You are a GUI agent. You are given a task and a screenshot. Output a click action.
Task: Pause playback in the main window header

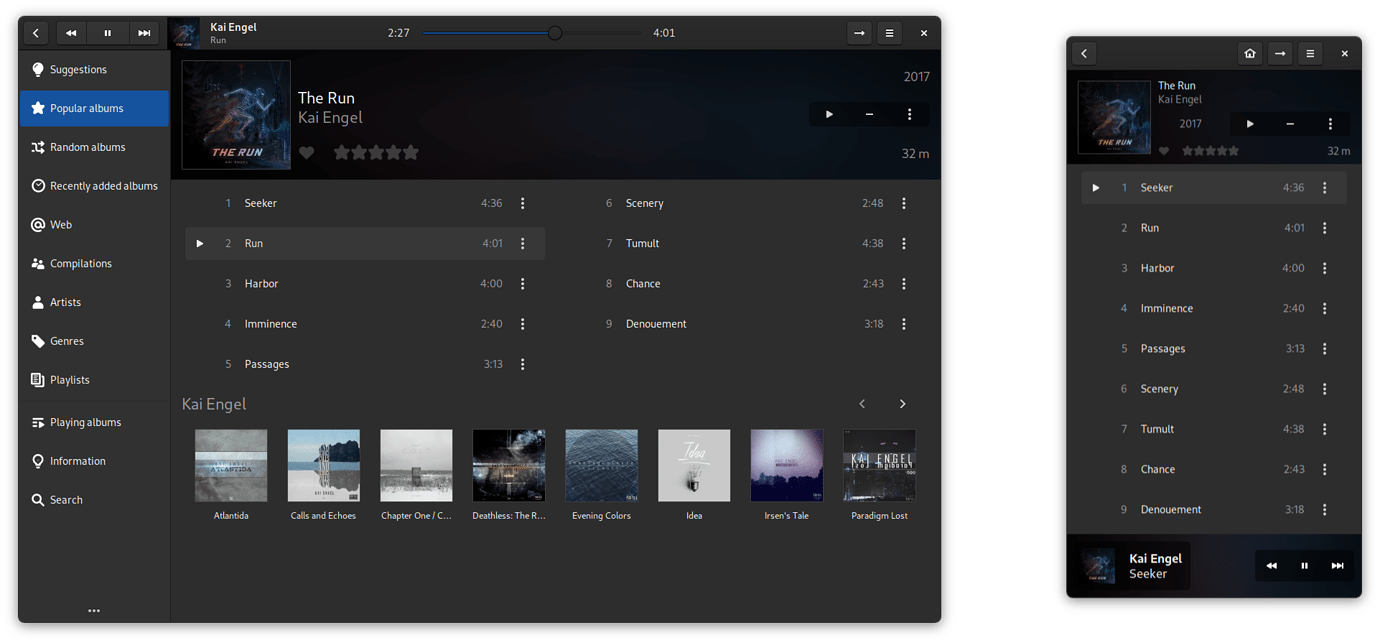107,33
